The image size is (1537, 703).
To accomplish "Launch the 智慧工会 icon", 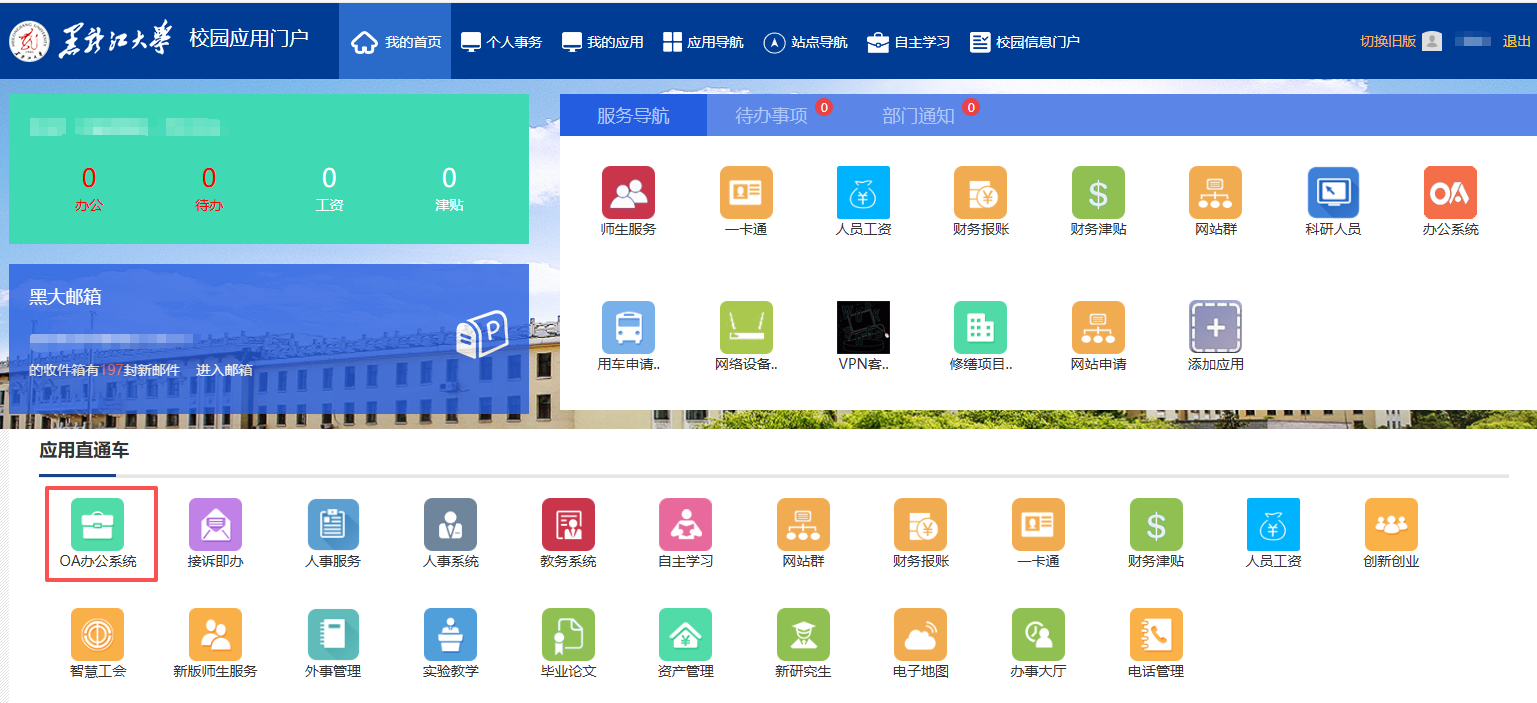I will [98, 635].
